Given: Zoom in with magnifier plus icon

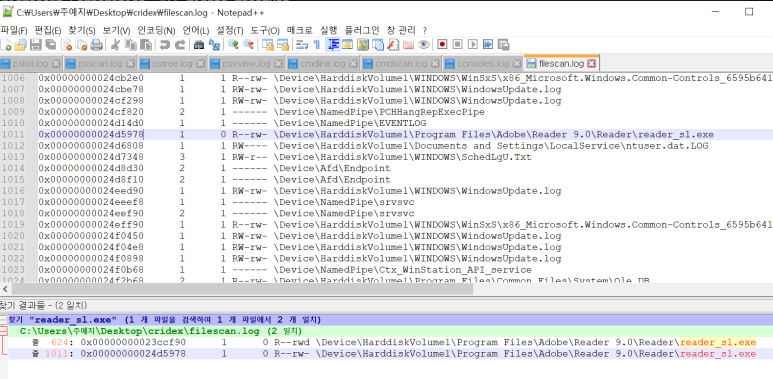Looking at the screenshot, I should click(233, 45).
